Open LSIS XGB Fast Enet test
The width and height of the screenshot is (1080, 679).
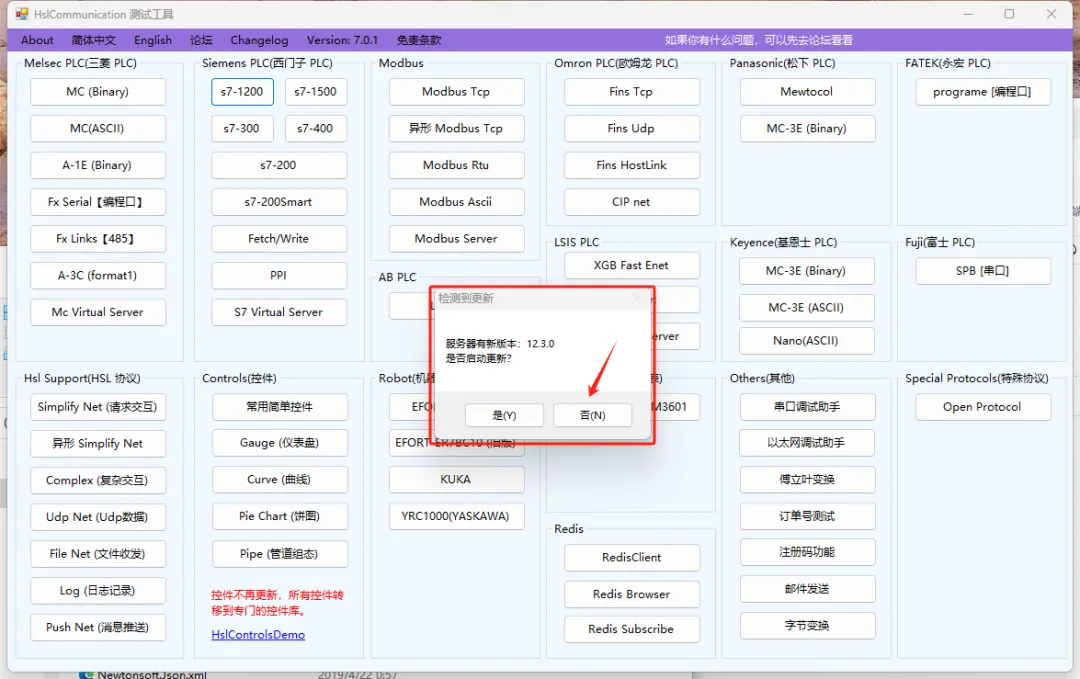pyautogui.click(x=632, y=265)
